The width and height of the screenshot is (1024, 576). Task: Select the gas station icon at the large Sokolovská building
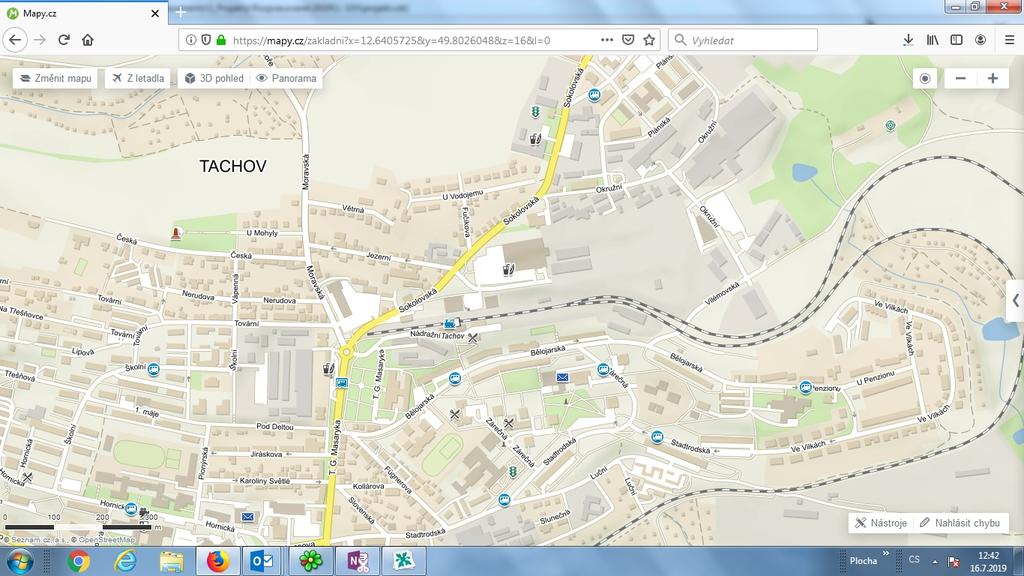tap(509, 269)
